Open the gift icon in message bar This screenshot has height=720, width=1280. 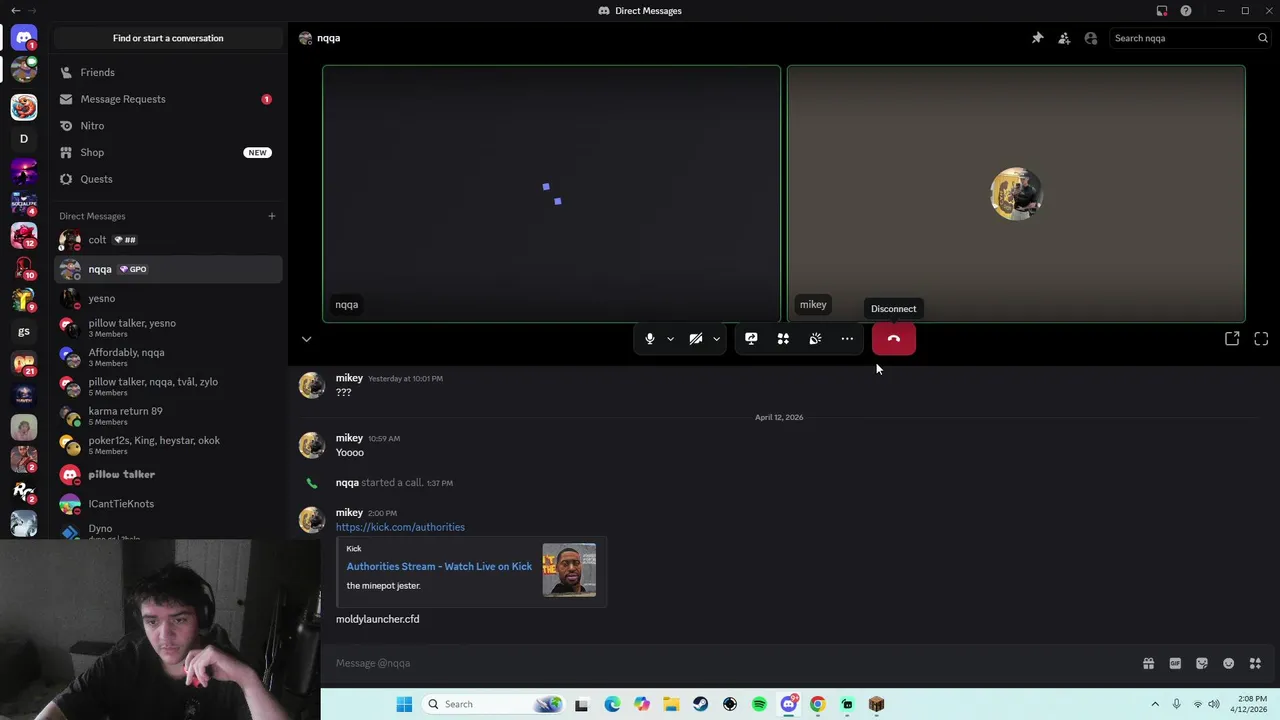tap(1148, 663)
